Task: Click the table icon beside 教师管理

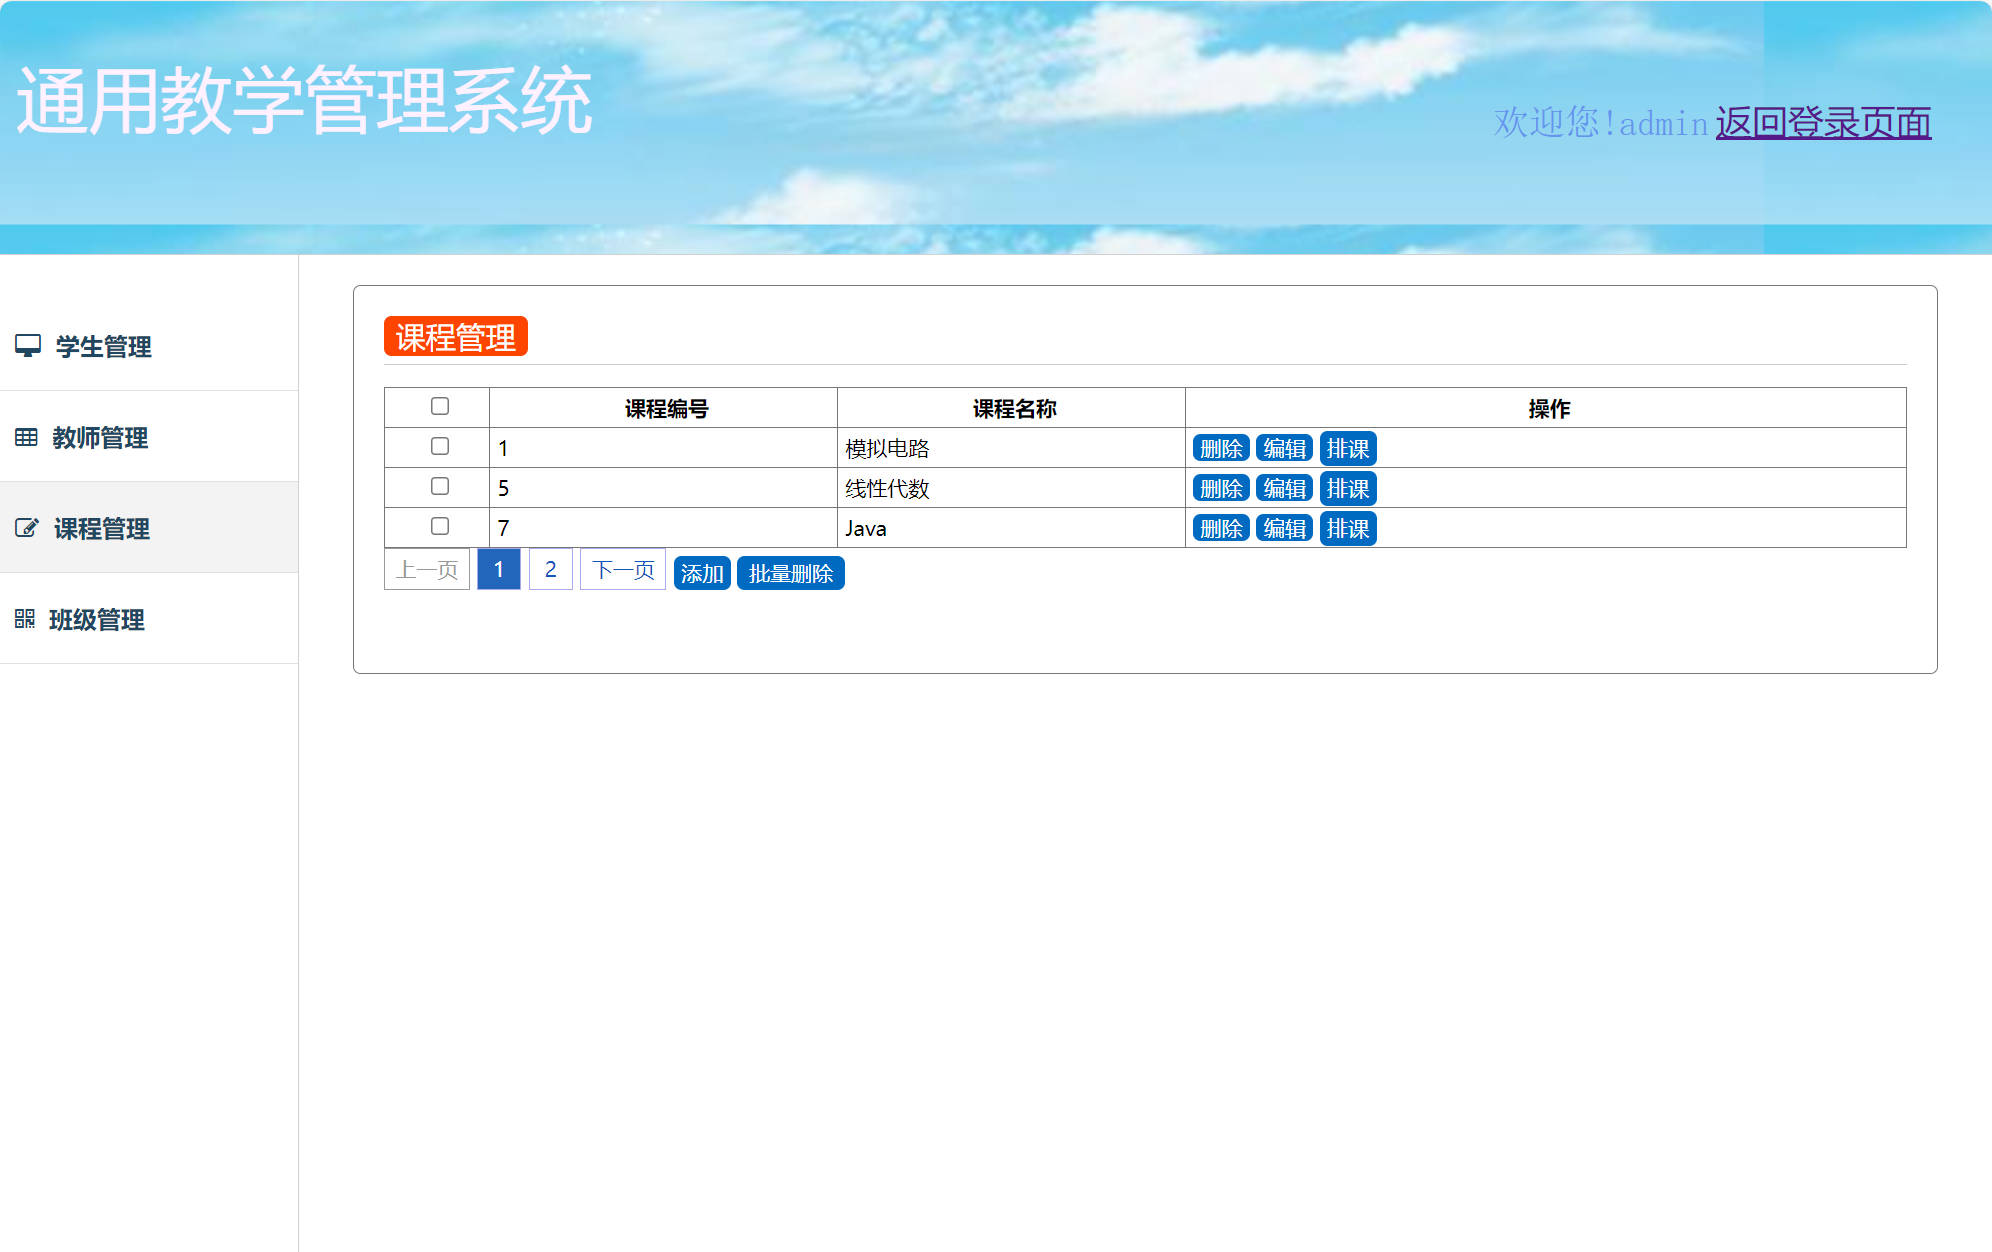Action: click(x=27, y=438)
